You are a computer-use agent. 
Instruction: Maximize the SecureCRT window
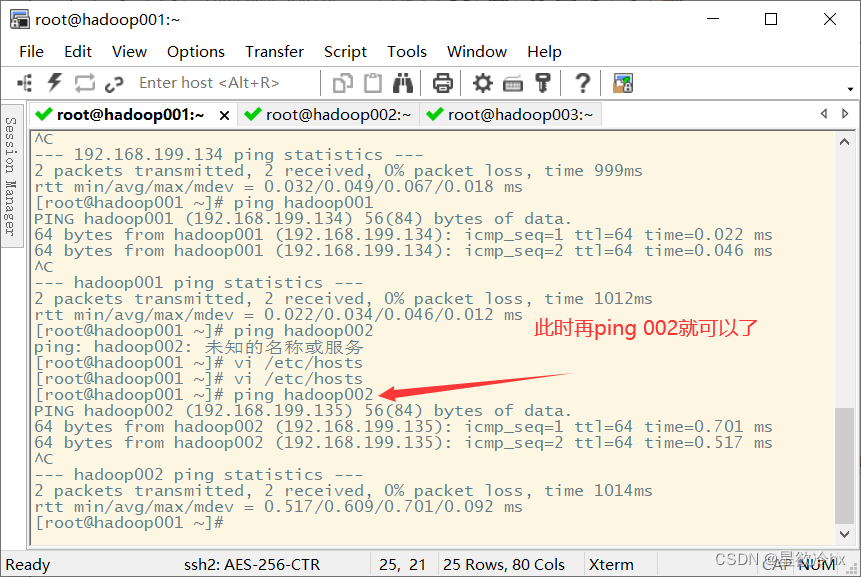(x=771, y=19)
